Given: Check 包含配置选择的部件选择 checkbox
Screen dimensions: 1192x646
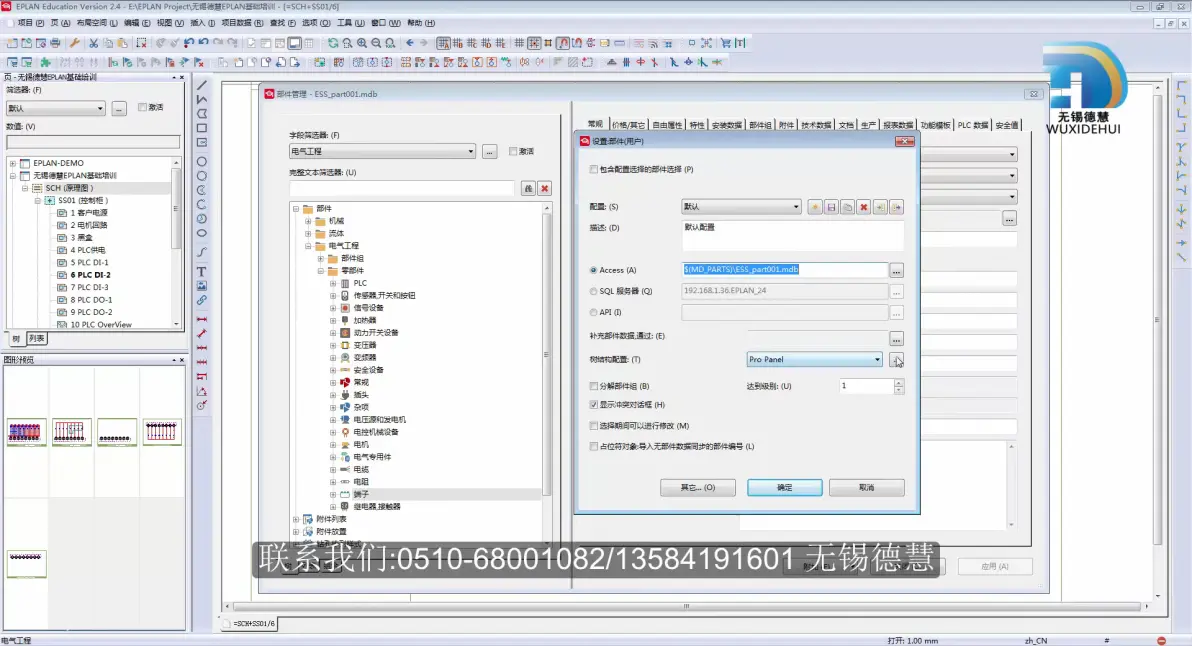Looking at the screenshot, I should coord(594,169).
